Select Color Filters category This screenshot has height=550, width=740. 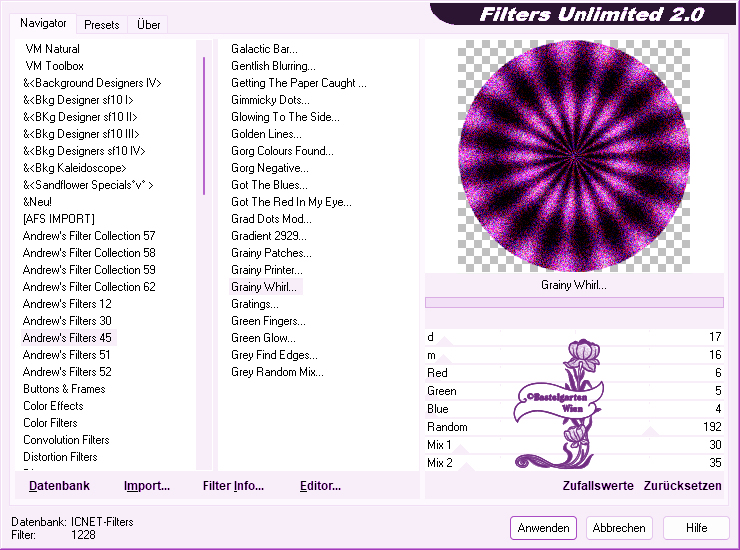click(x=50, y=423)
